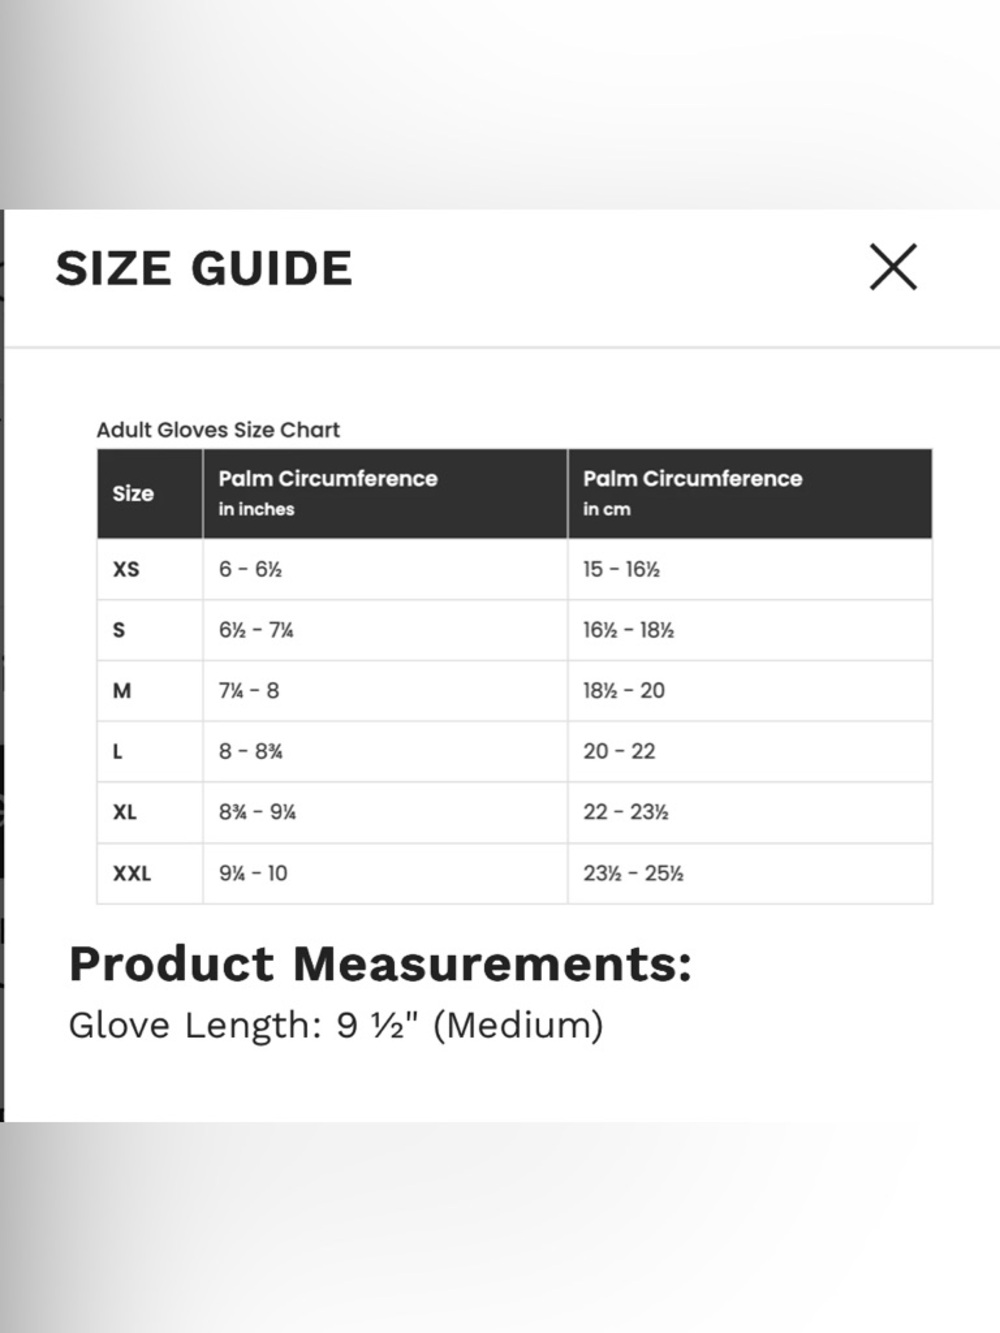Click the 6 - 6½ inches cell
This screenshot has height=1333, width=1000.
click(x=385, y=569)
